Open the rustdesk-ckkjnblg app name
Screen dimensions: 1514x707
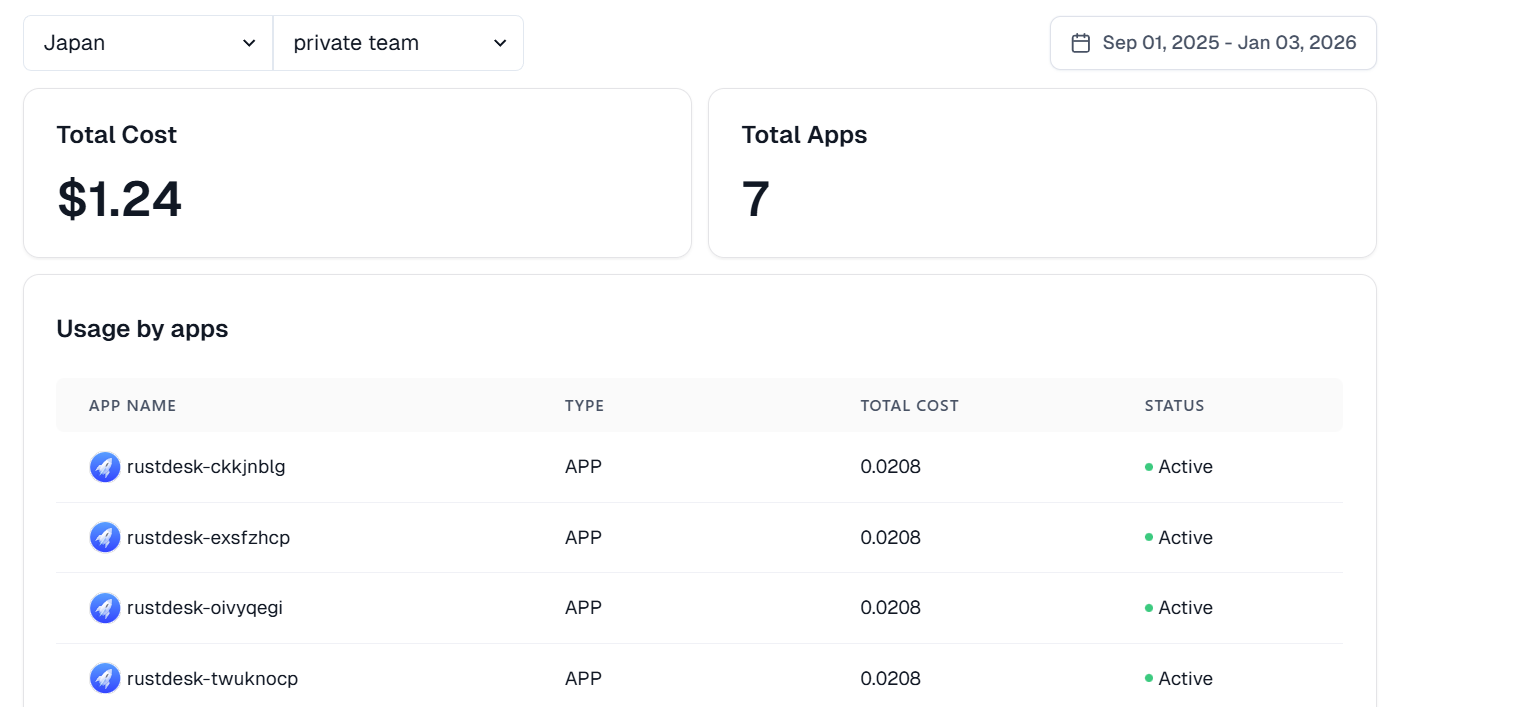click(206, 467)
